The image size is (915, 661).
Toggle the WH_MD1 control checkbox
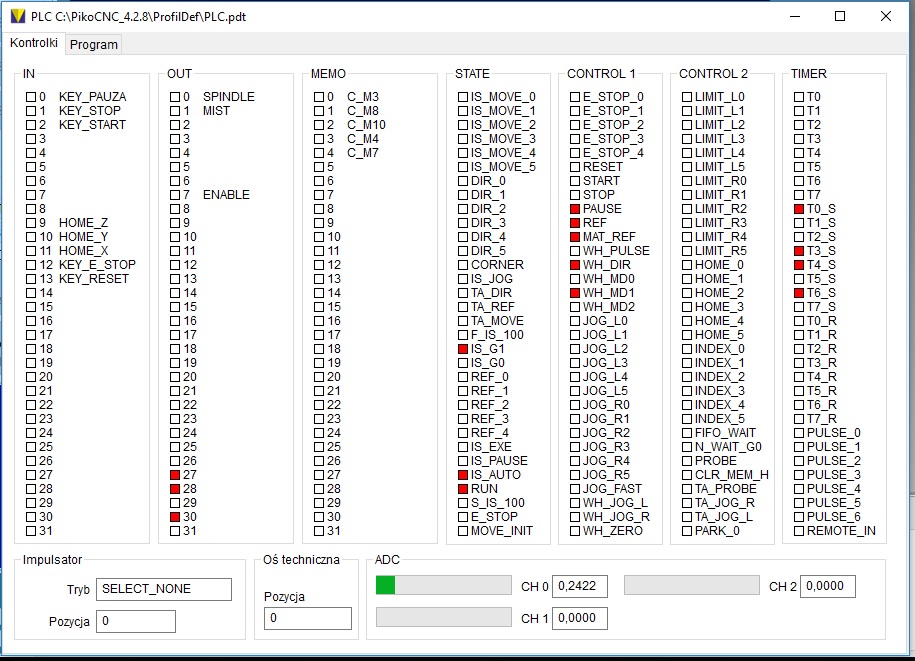(575, 293)
